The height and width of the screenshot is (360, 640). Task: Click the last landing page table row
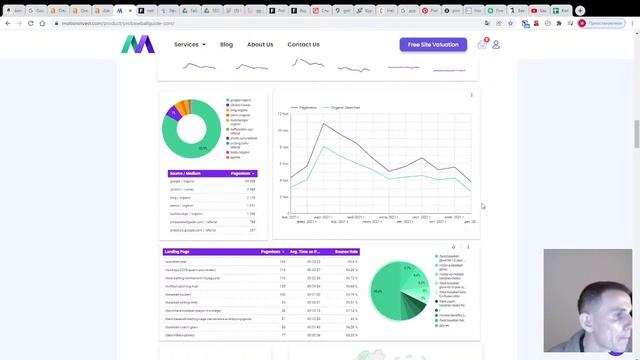tap(261, 335)
